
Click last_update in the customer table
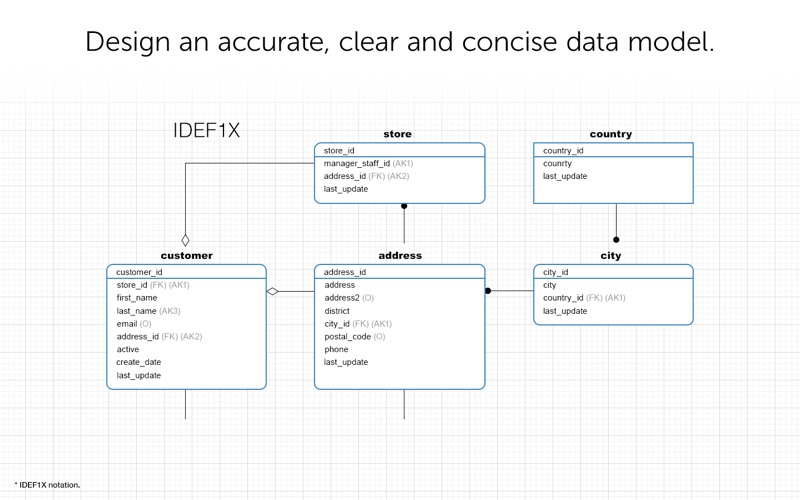(138, 375)
